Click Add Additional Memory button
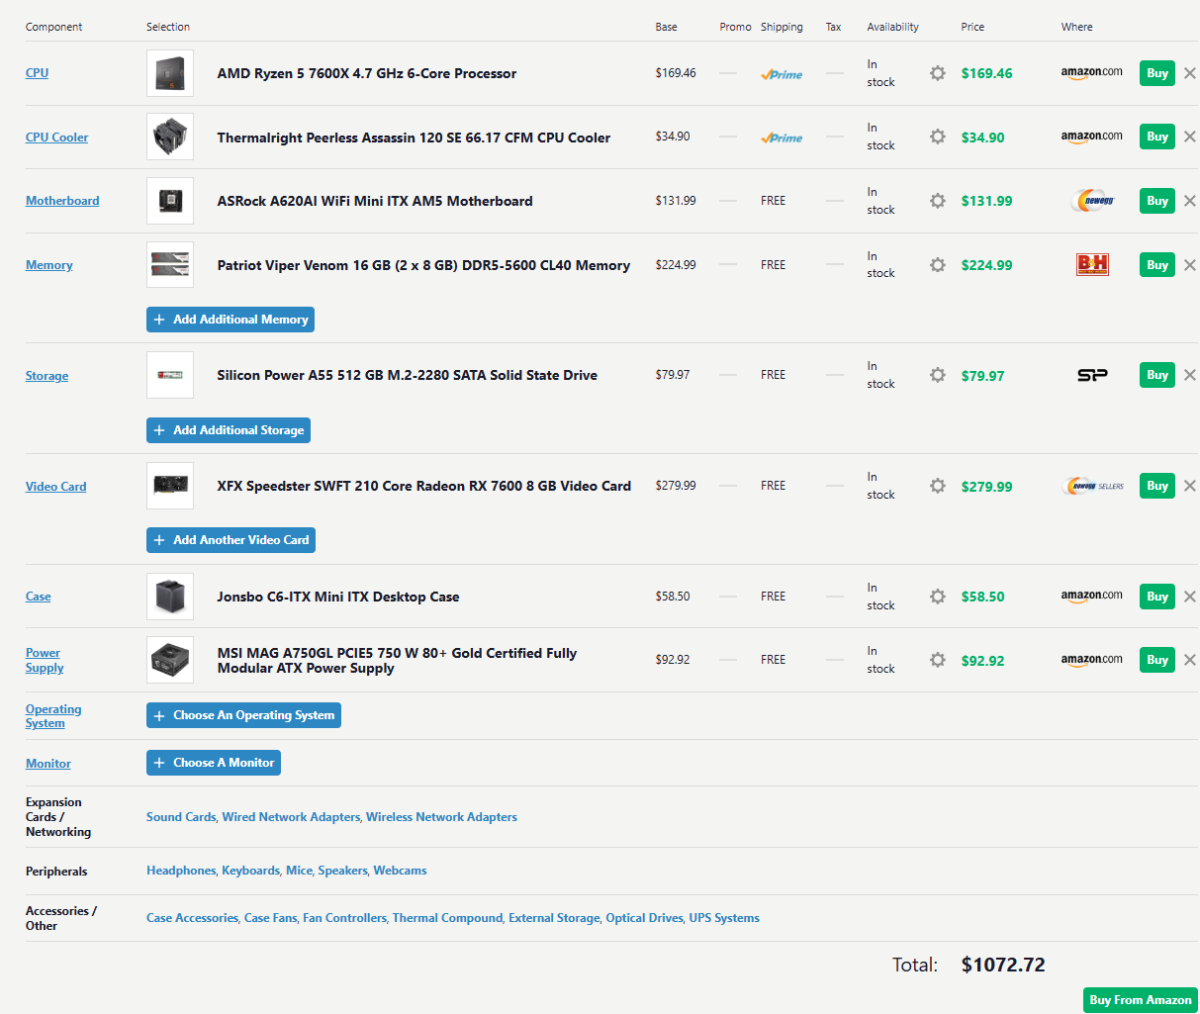The image size is (1200, 1014). (231, 319)
